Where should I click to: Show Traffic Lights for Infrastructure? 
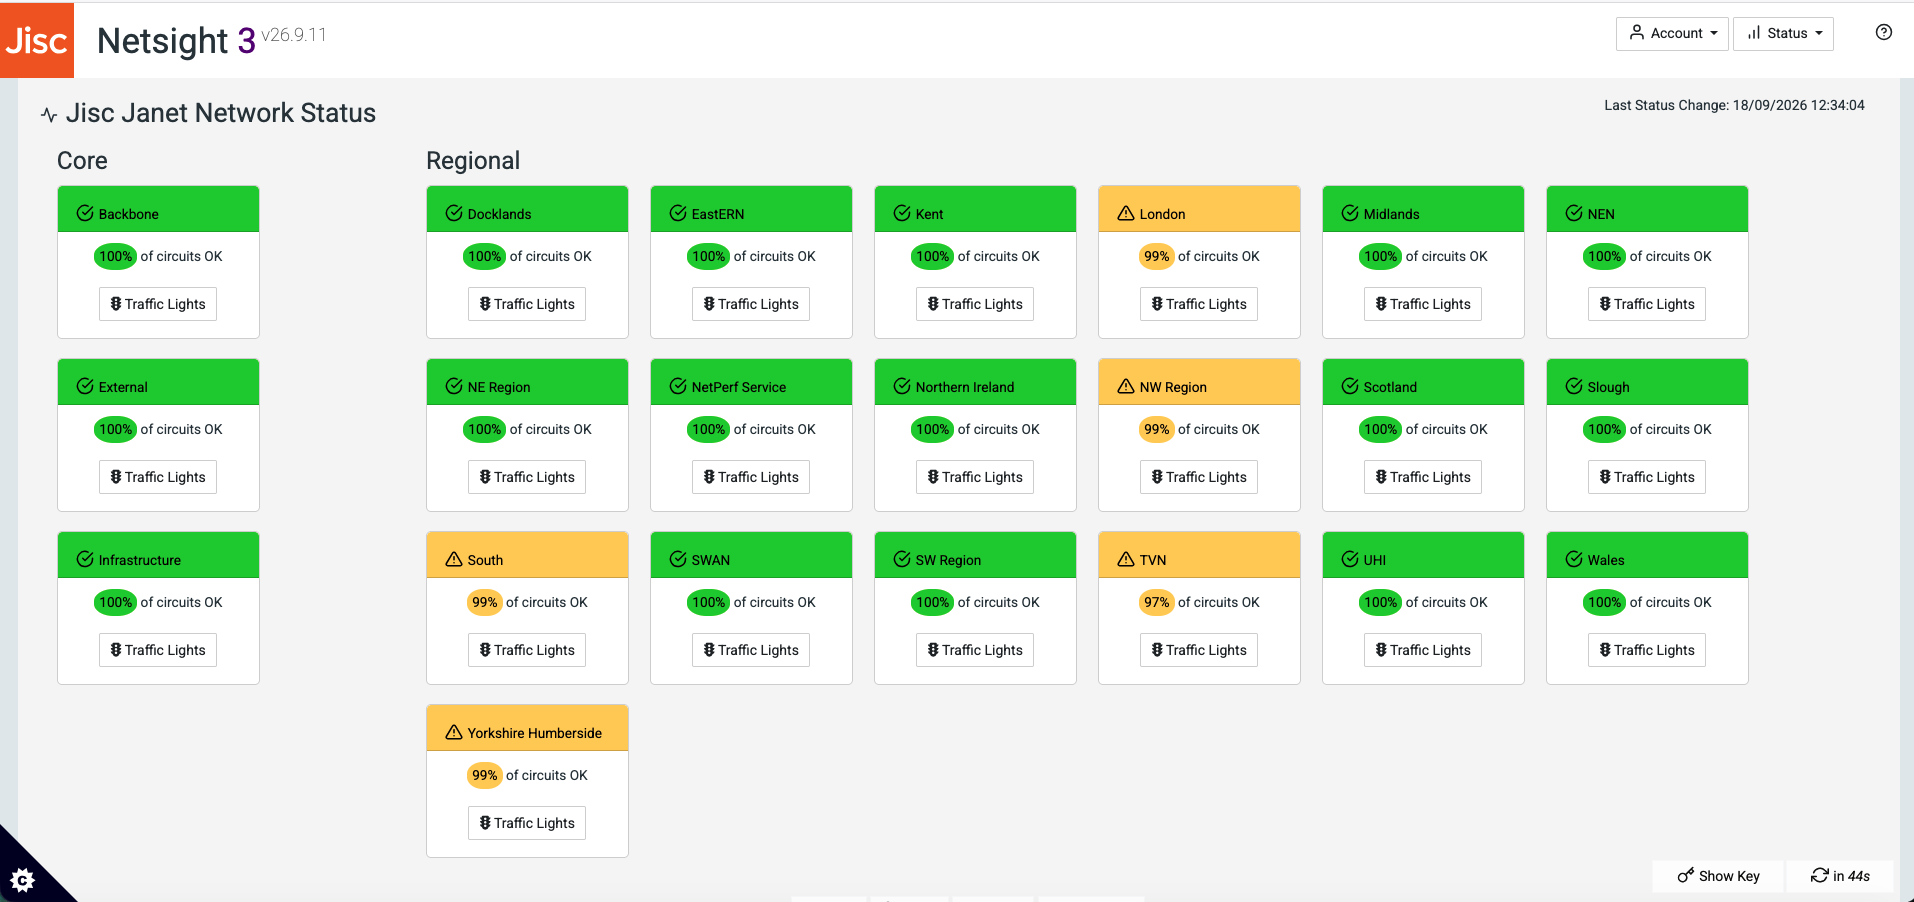pos(158,650)
